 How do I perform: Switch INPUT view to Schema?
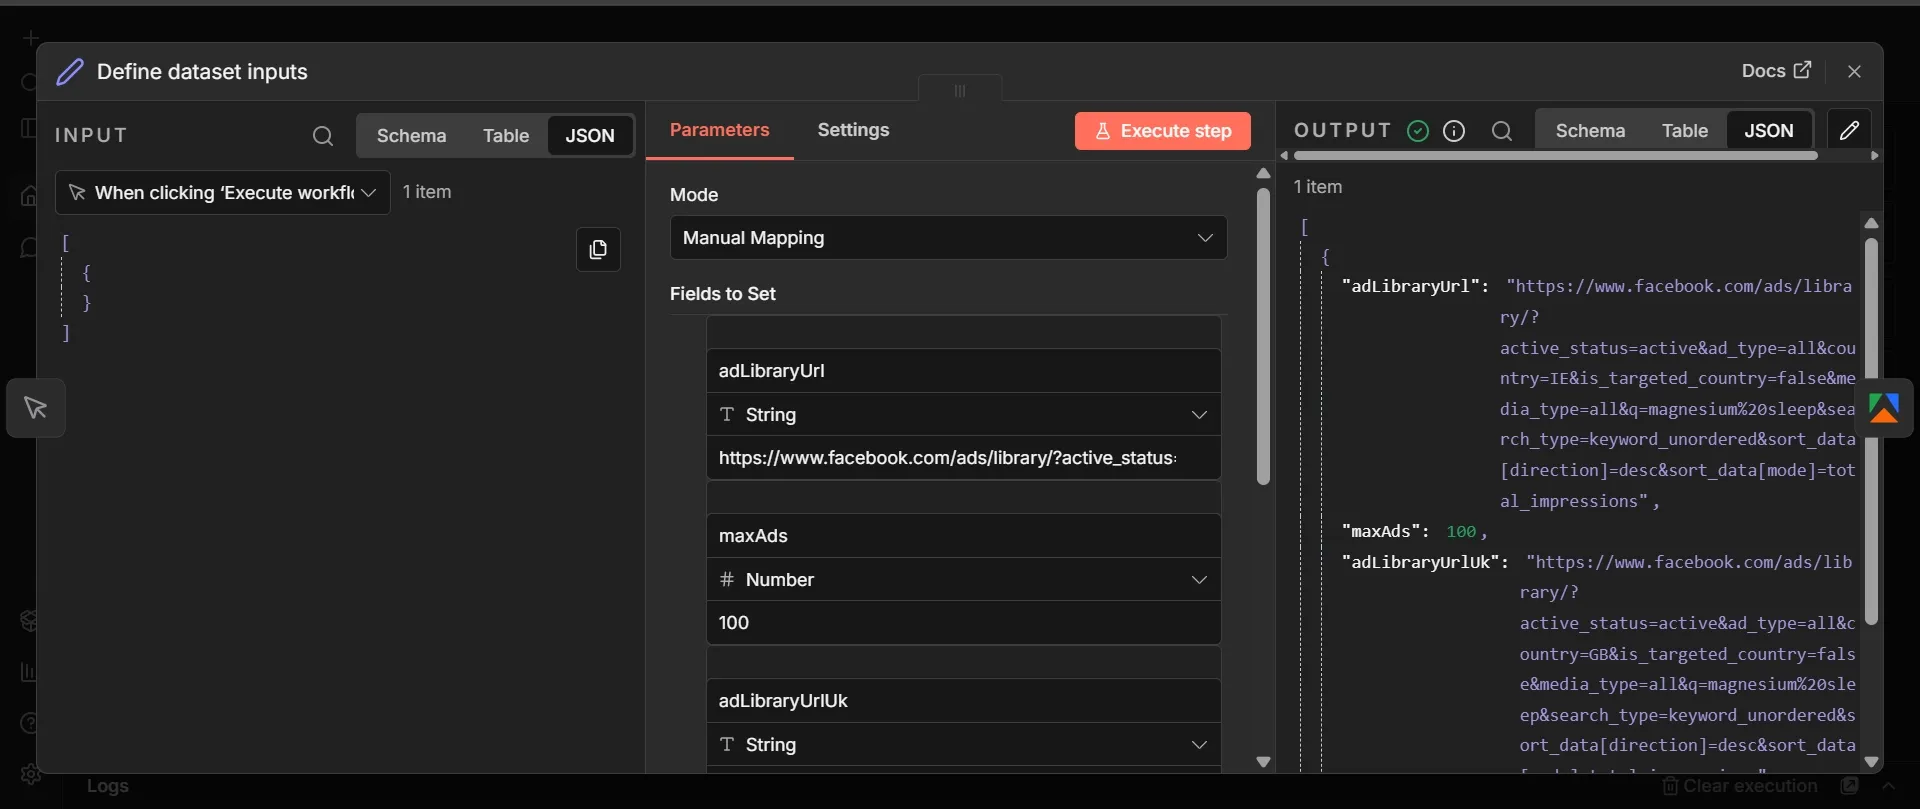click(x=411, y=136)
